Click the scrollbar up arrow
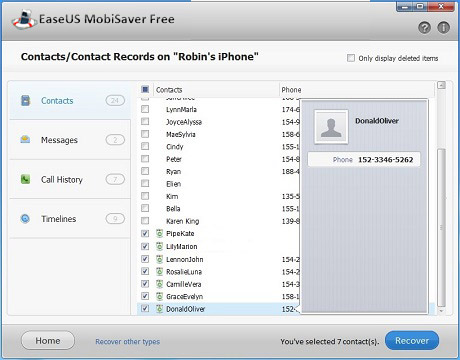The image size is (460, 360). 441,85
